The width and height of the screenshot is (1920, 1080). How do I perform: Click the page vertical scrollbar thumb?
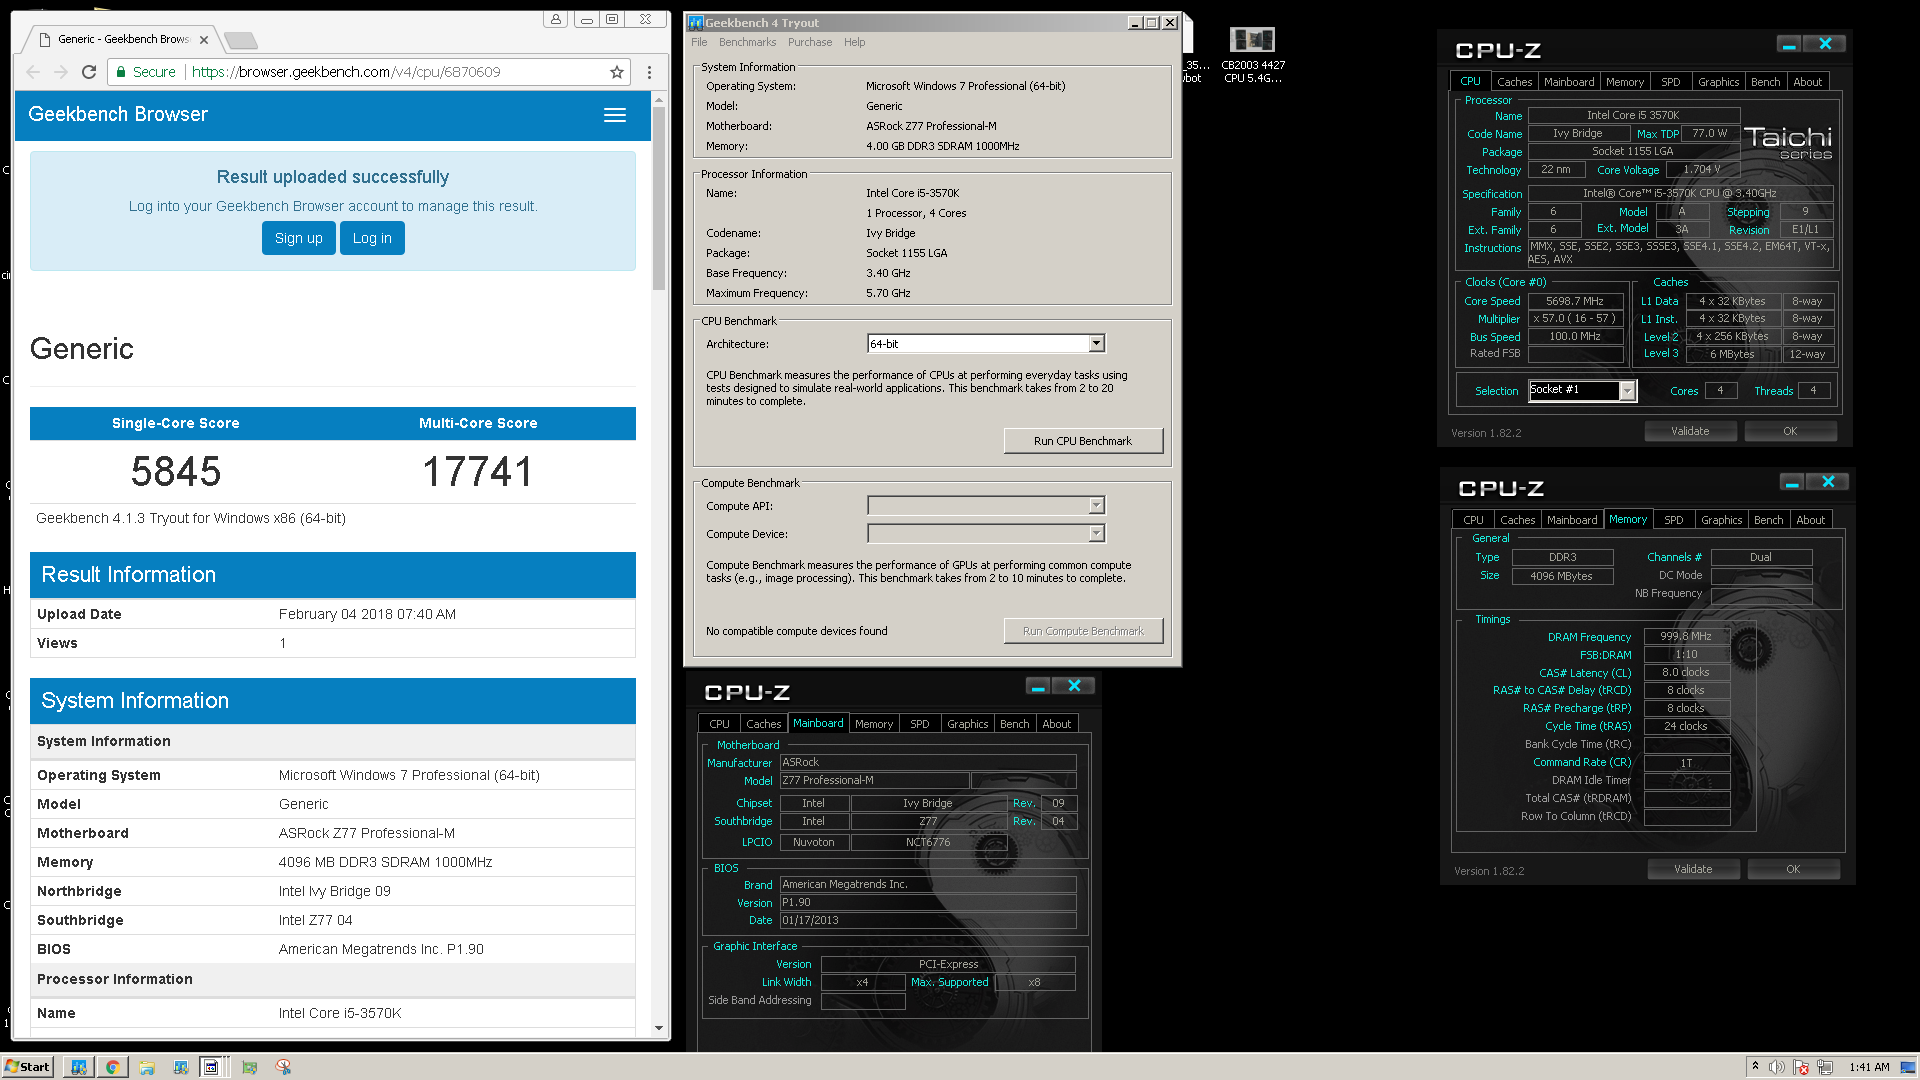[659, 198]
